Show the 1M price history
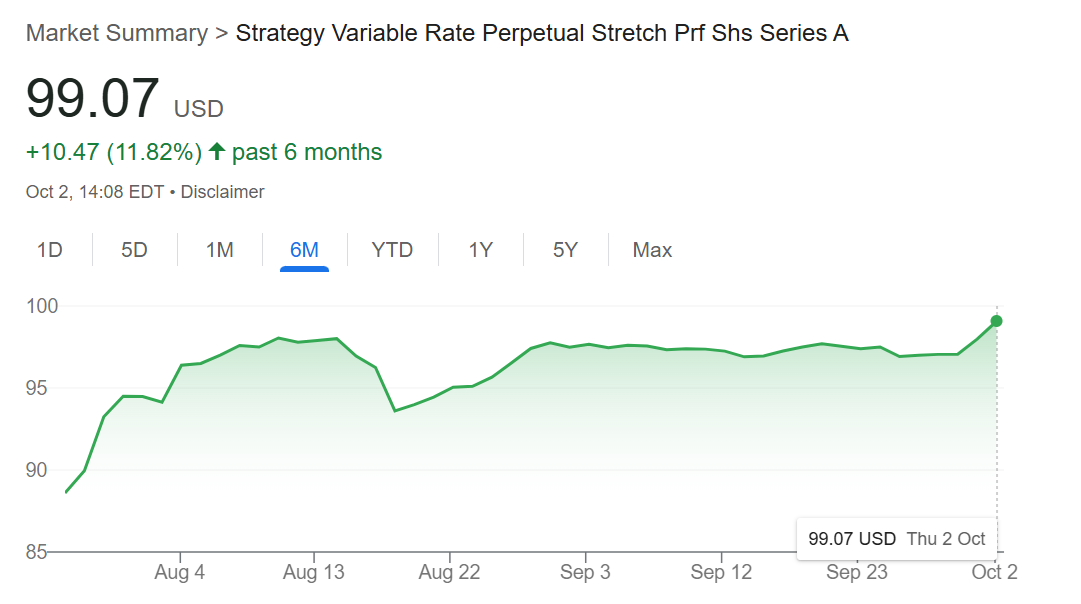The width and height of the screenshot is (1081, 604). tap(220, 250)
